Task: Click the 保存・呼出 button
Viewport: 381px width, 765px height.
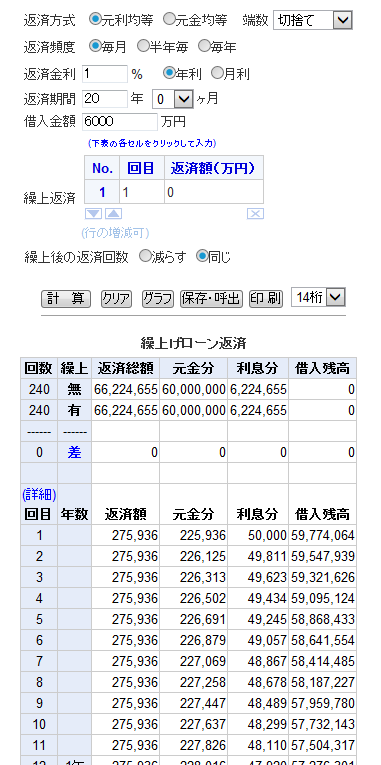Action: pos(211,299)
